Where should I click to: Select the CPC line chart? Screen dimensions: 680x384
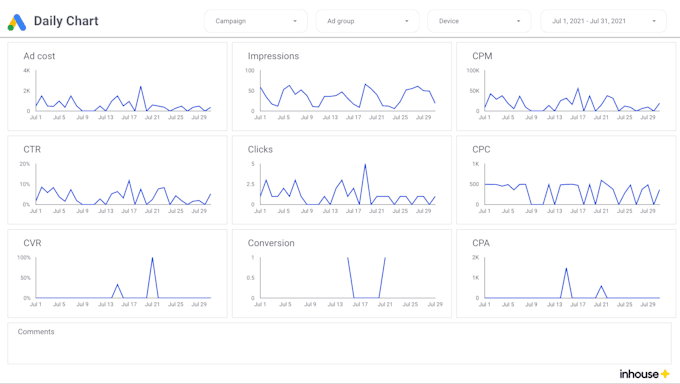pyautogui.click(x=566, y=180)
